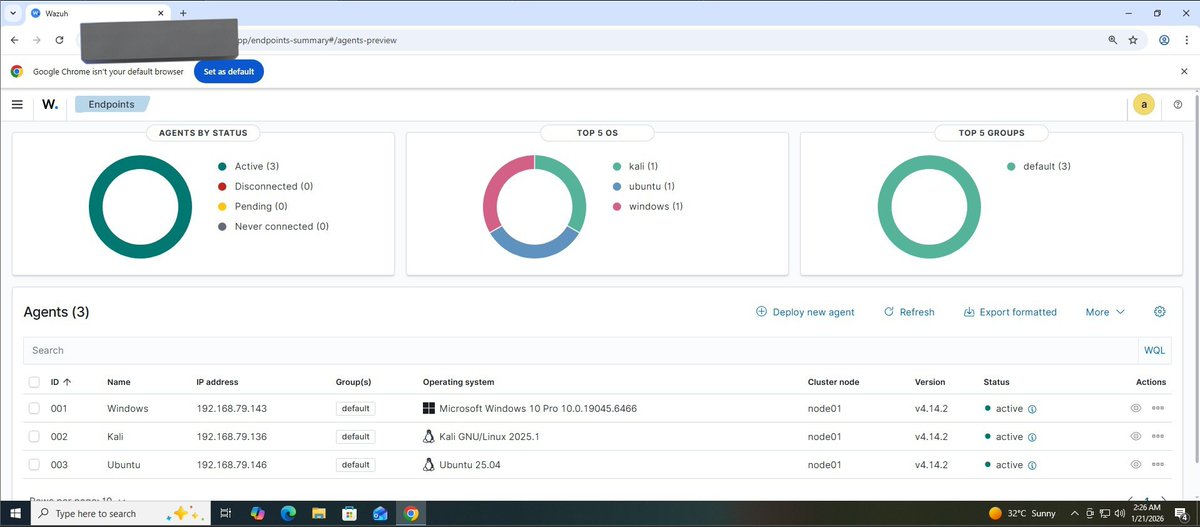This screenshot has height=527, width=1200.
Task: Toggle Disconnected status in the legend
Action: pyautogui.click(x=265, y=186)
